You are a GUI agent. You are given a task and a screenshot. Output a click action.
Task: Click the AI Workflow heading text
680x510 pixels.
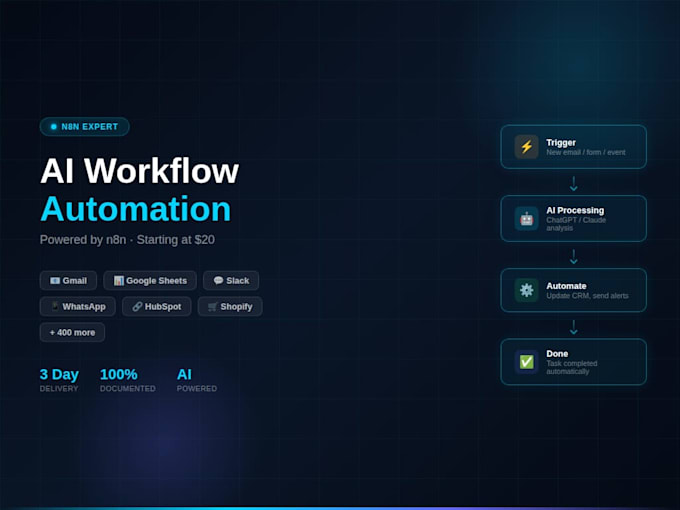coord(140,171)
